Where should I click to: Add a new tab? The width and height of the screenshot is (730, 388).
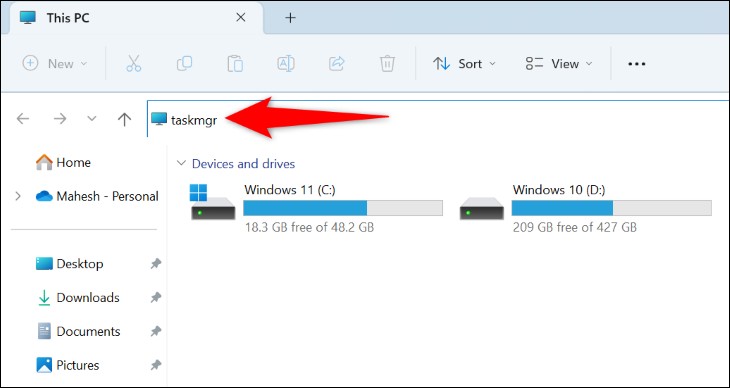tap(290, 18)
